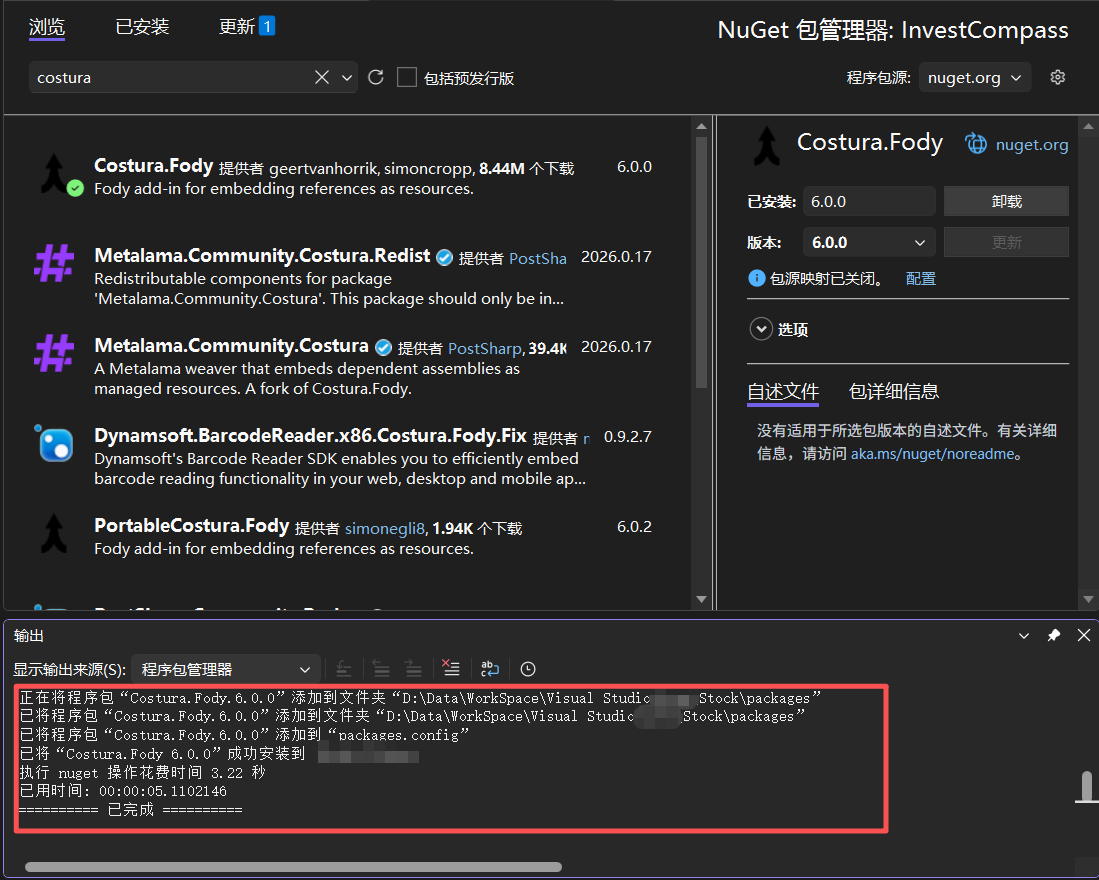Screen dimensions: 1099x880
Task: Expand the search history dropdown arrow
Action: (x=346, y=78)
